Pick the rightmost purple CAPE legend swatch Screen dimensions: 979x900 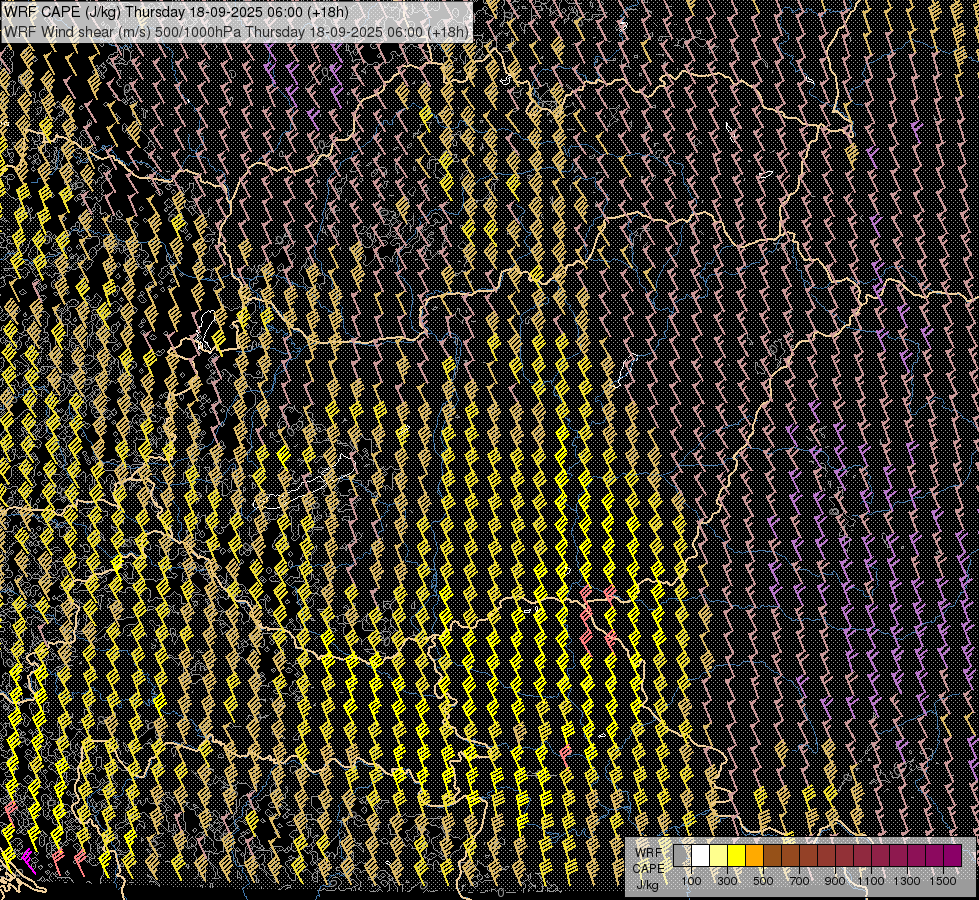point(952,856)
